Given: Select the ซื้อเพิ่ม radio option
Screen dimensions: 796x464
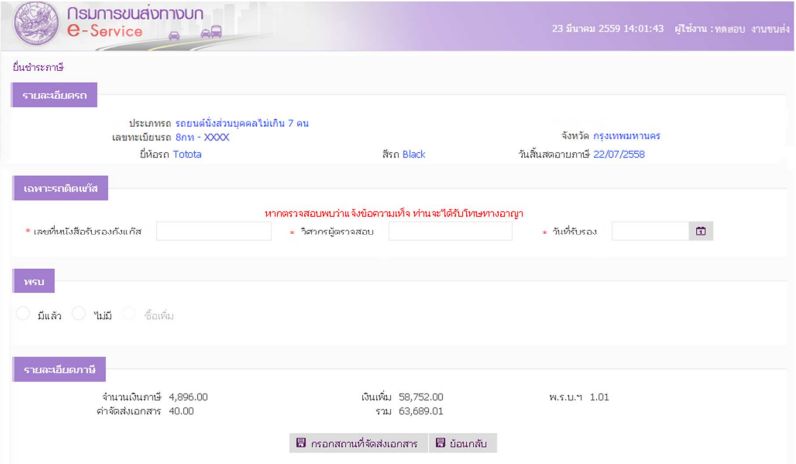Looking at the screenshot, I should (x=128, y=314).
